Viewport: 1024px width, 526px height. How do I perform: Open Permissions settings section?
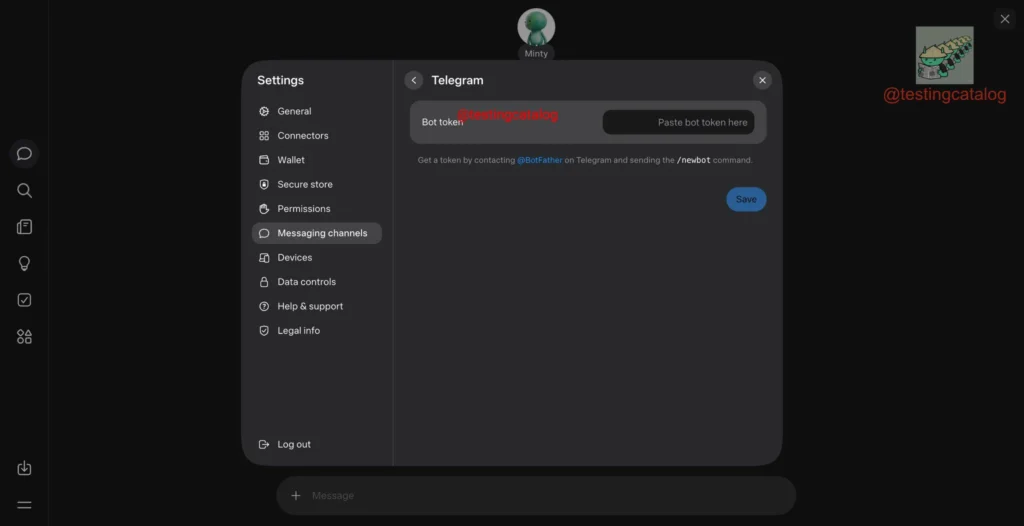point(317,209)
